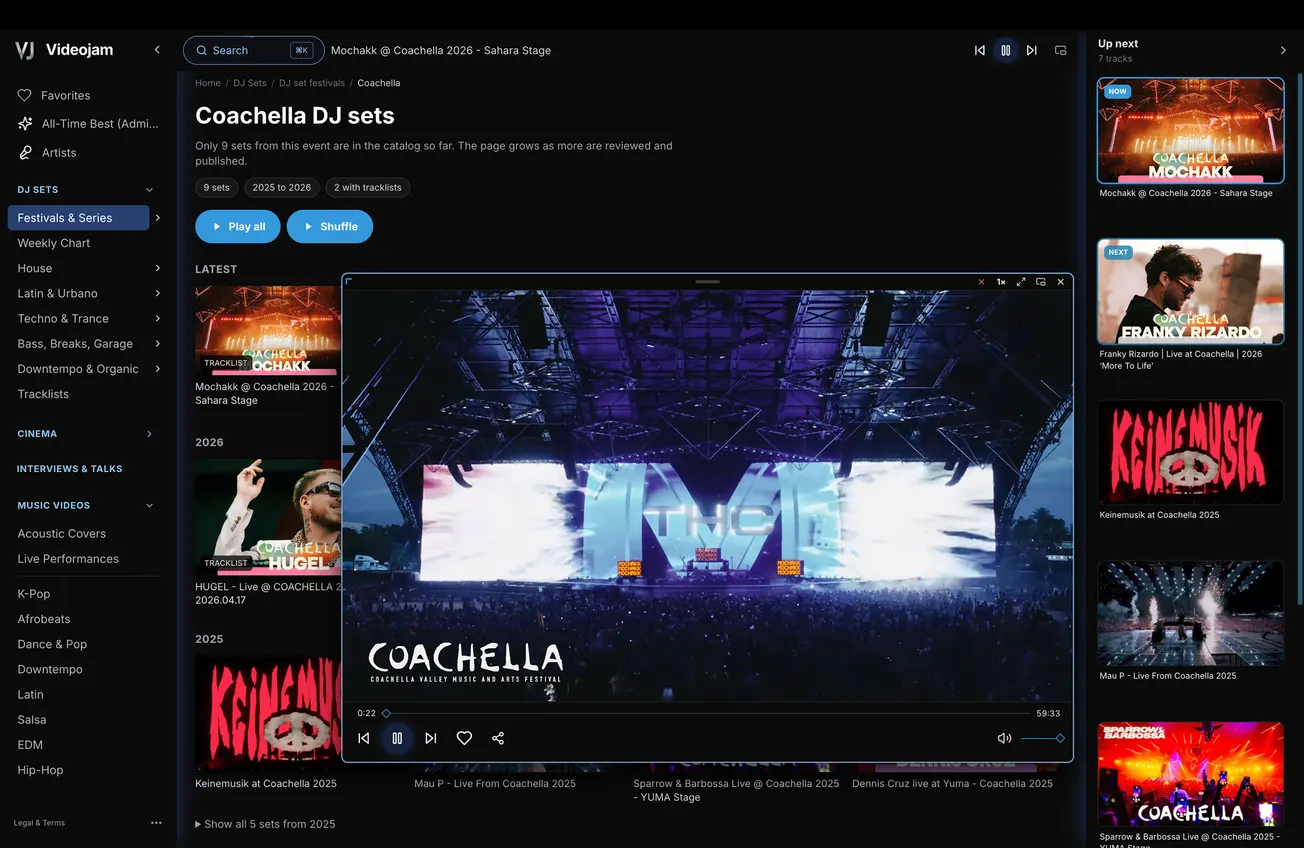Image resolution: width=1304 pixels, height=848 pixels.
Task: Expand the CINEMA sidebar section
Action: (x=150, y=434)
